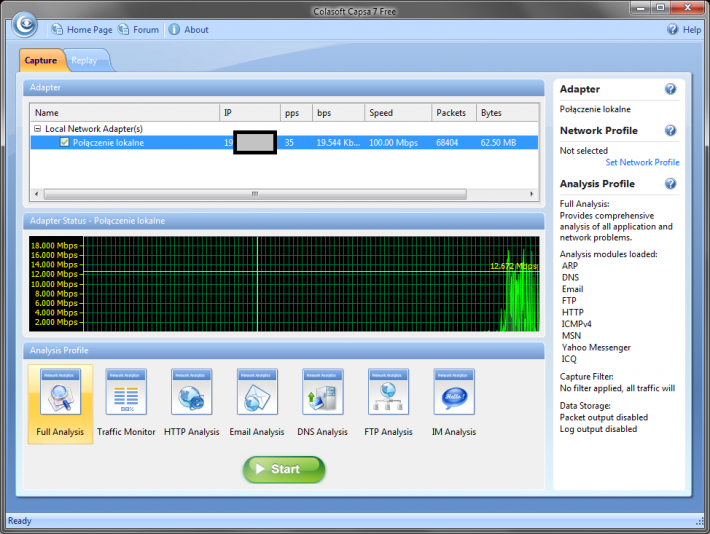Click the green Start button
Image resolution: width=710 pixels, height=534 pixels.
click(284, 469)
